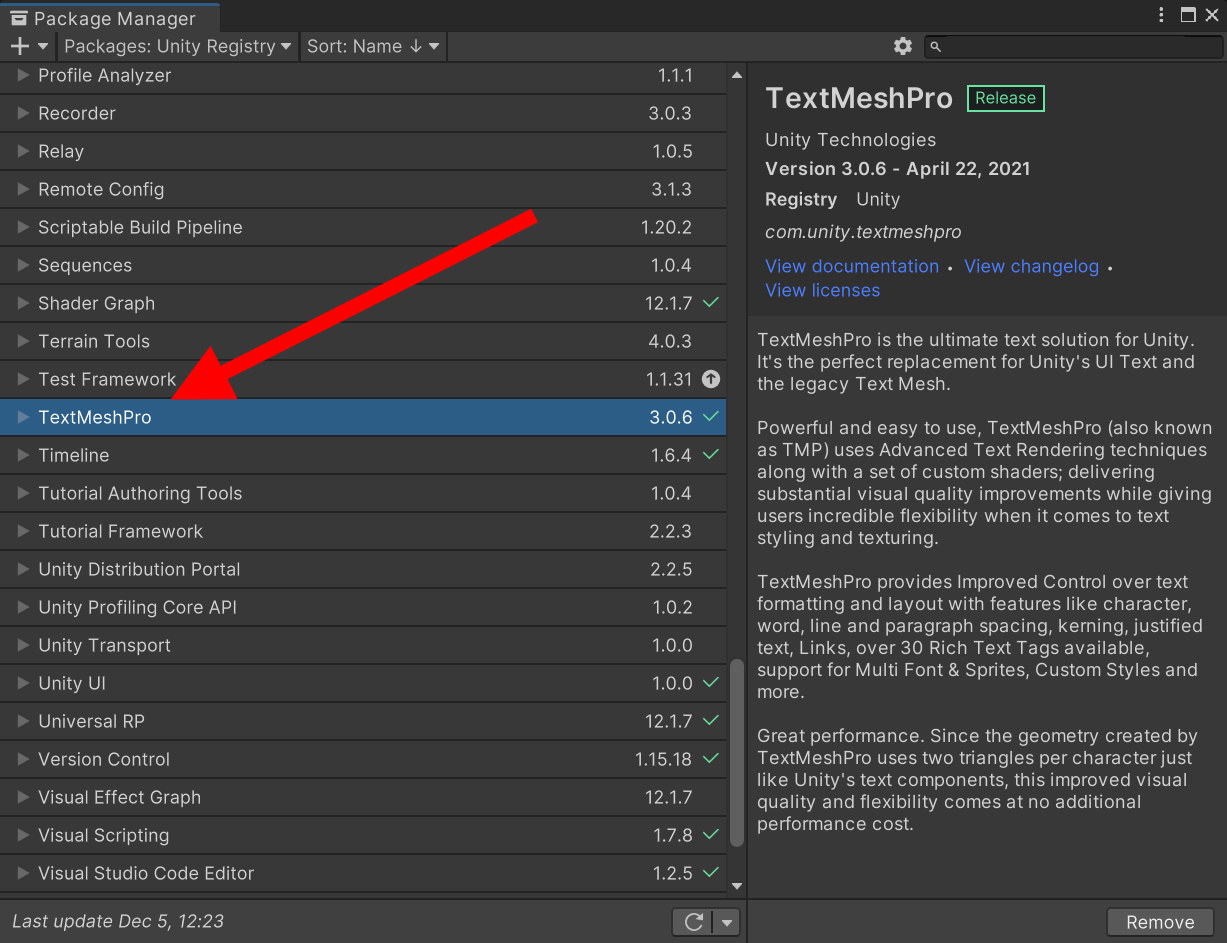Select the Tutorial Framework package
The width and height of the screenshot is (1227, 943).
coord(363,531)
